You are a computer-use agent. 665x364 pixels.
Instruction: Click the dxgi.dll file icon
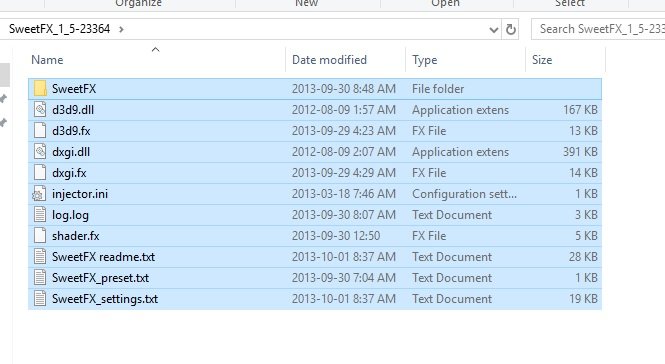pos(40,151)
